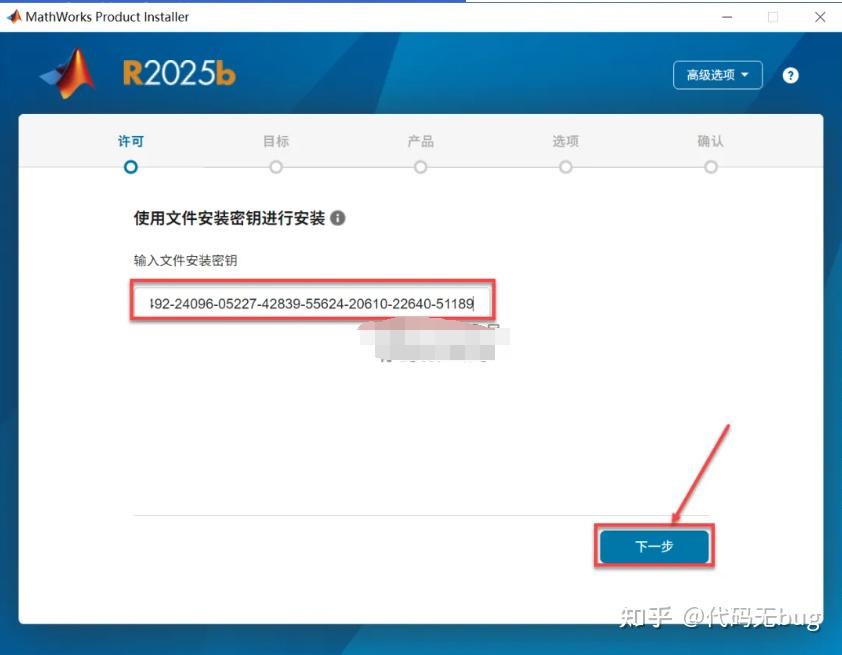This screenshot has width=842, height=655.
Task: Switch to the 许可 step label
Action: (130, 141)
